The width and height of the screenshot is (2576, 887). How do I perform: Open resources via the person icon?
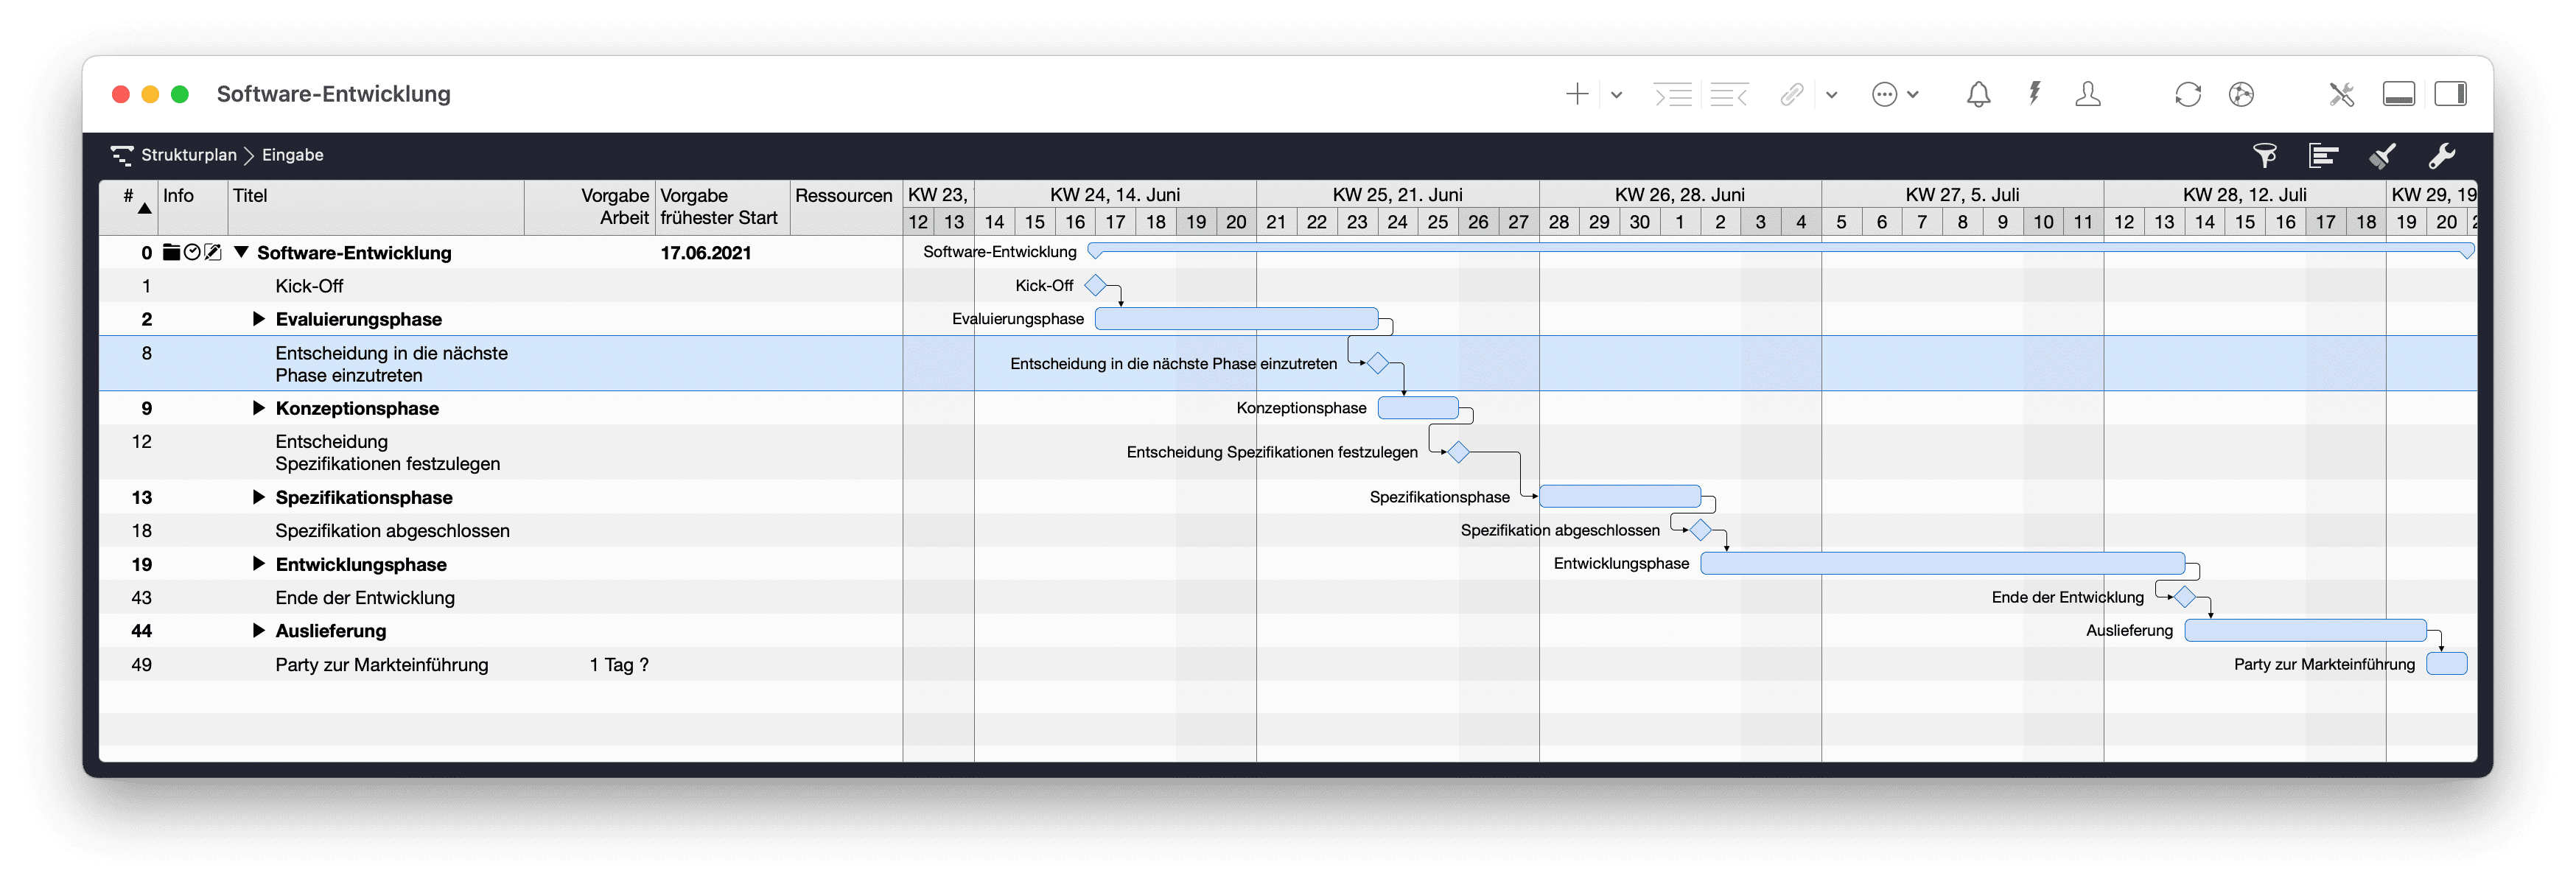(2089, 94)
